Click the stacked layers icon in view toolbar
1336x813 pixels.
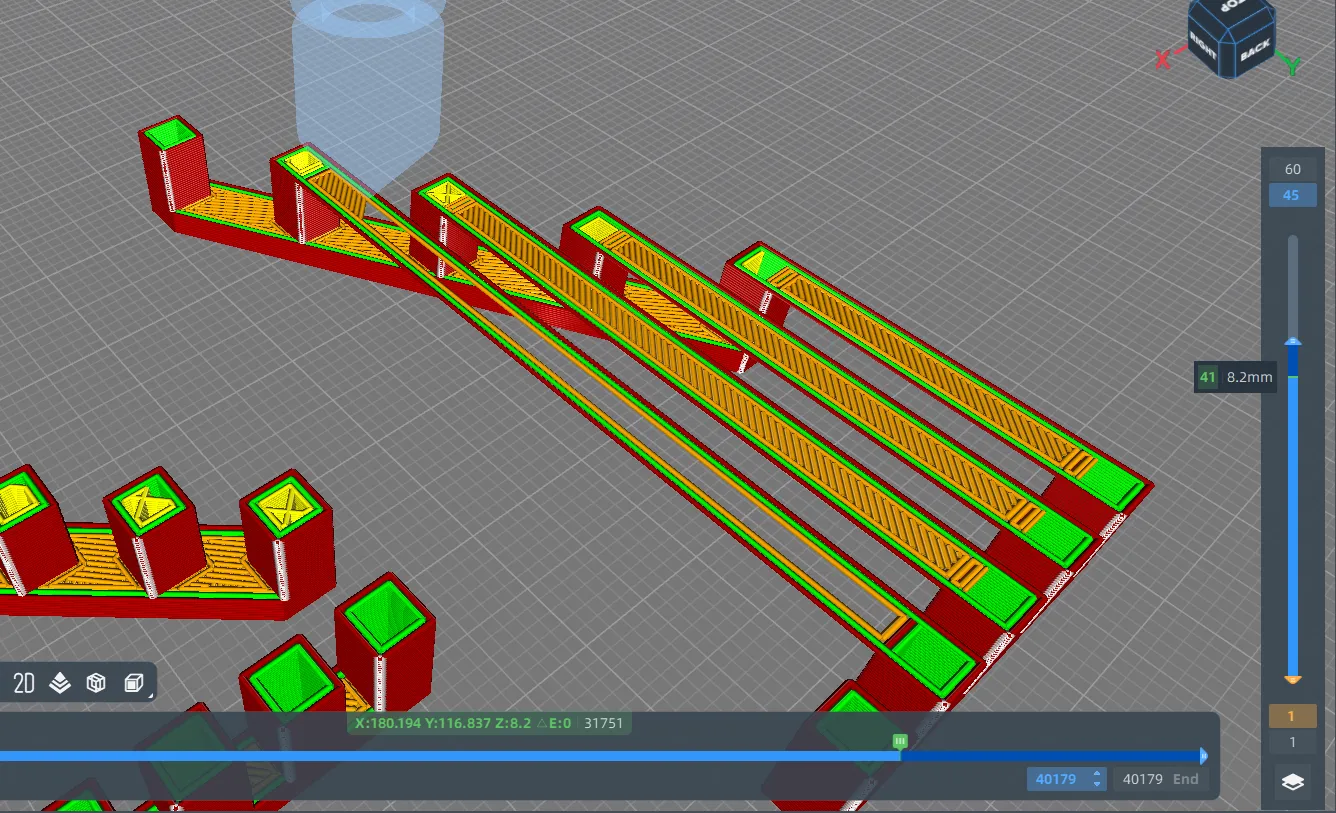click(x=60, y=683)
